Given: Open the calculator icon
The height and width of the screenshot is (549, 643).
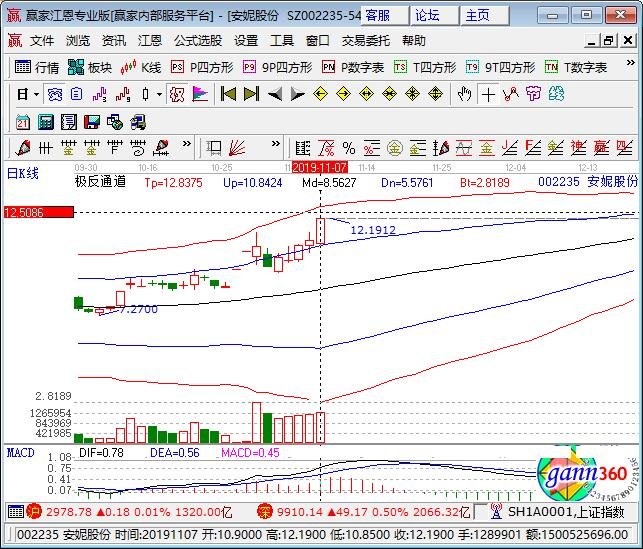Looking at the screenshot, I should (46, 122).
